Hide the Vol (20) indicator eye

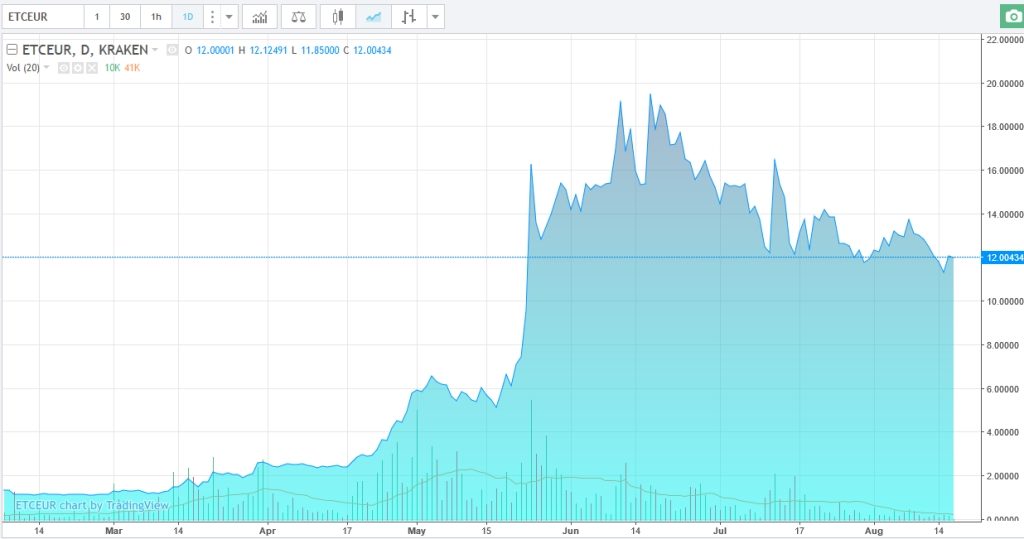(63, 67)
